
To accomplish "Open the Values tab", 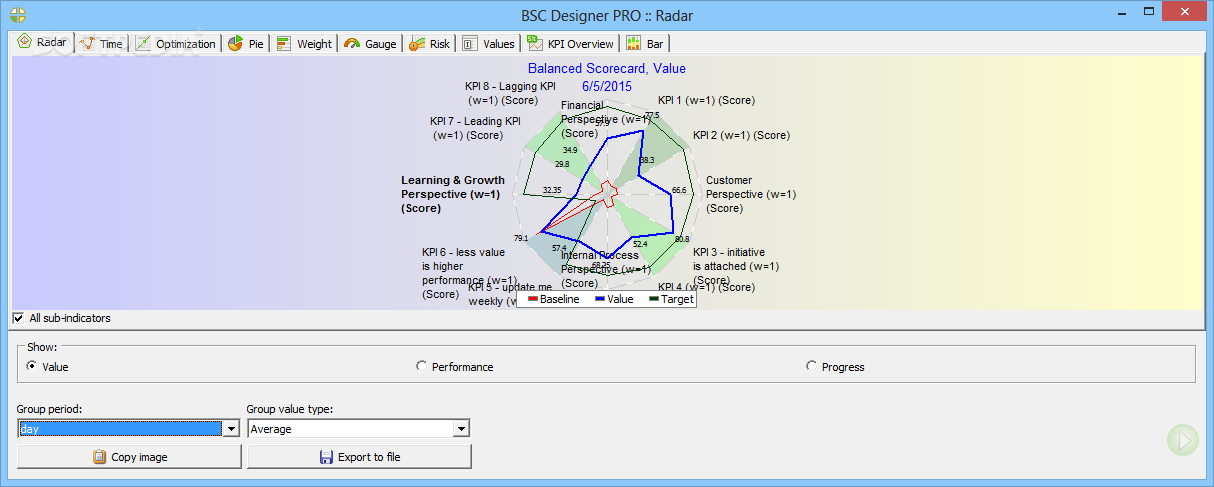I will pos(488,43).
